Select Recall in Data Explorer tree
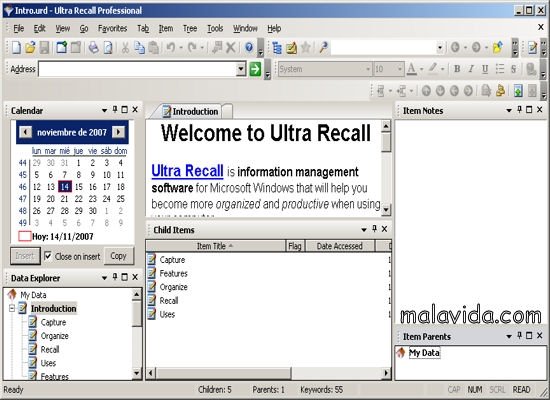Screen dimensions: 550x400 (x=50, y=349)
